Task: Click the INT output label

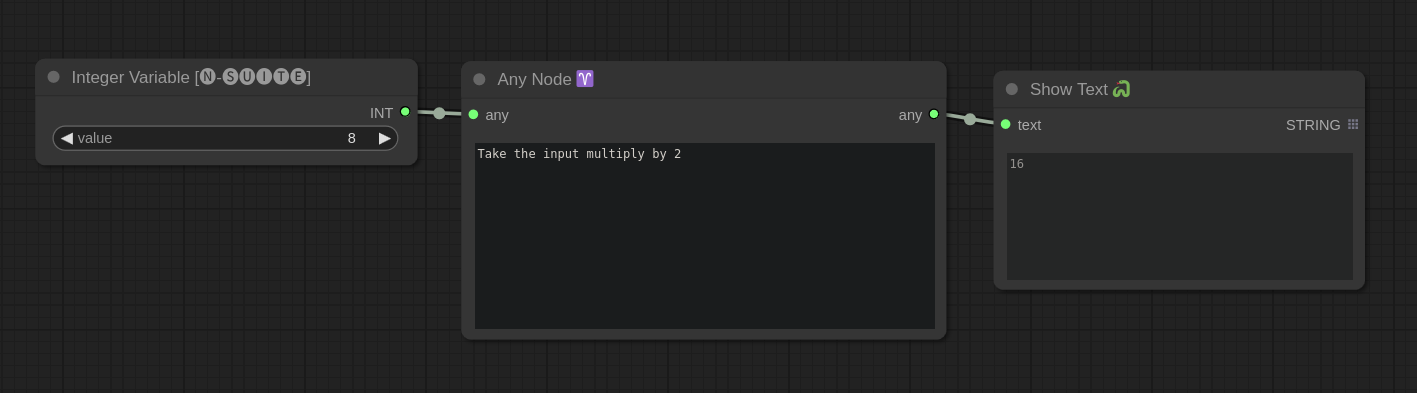Action: coord(382,113)
